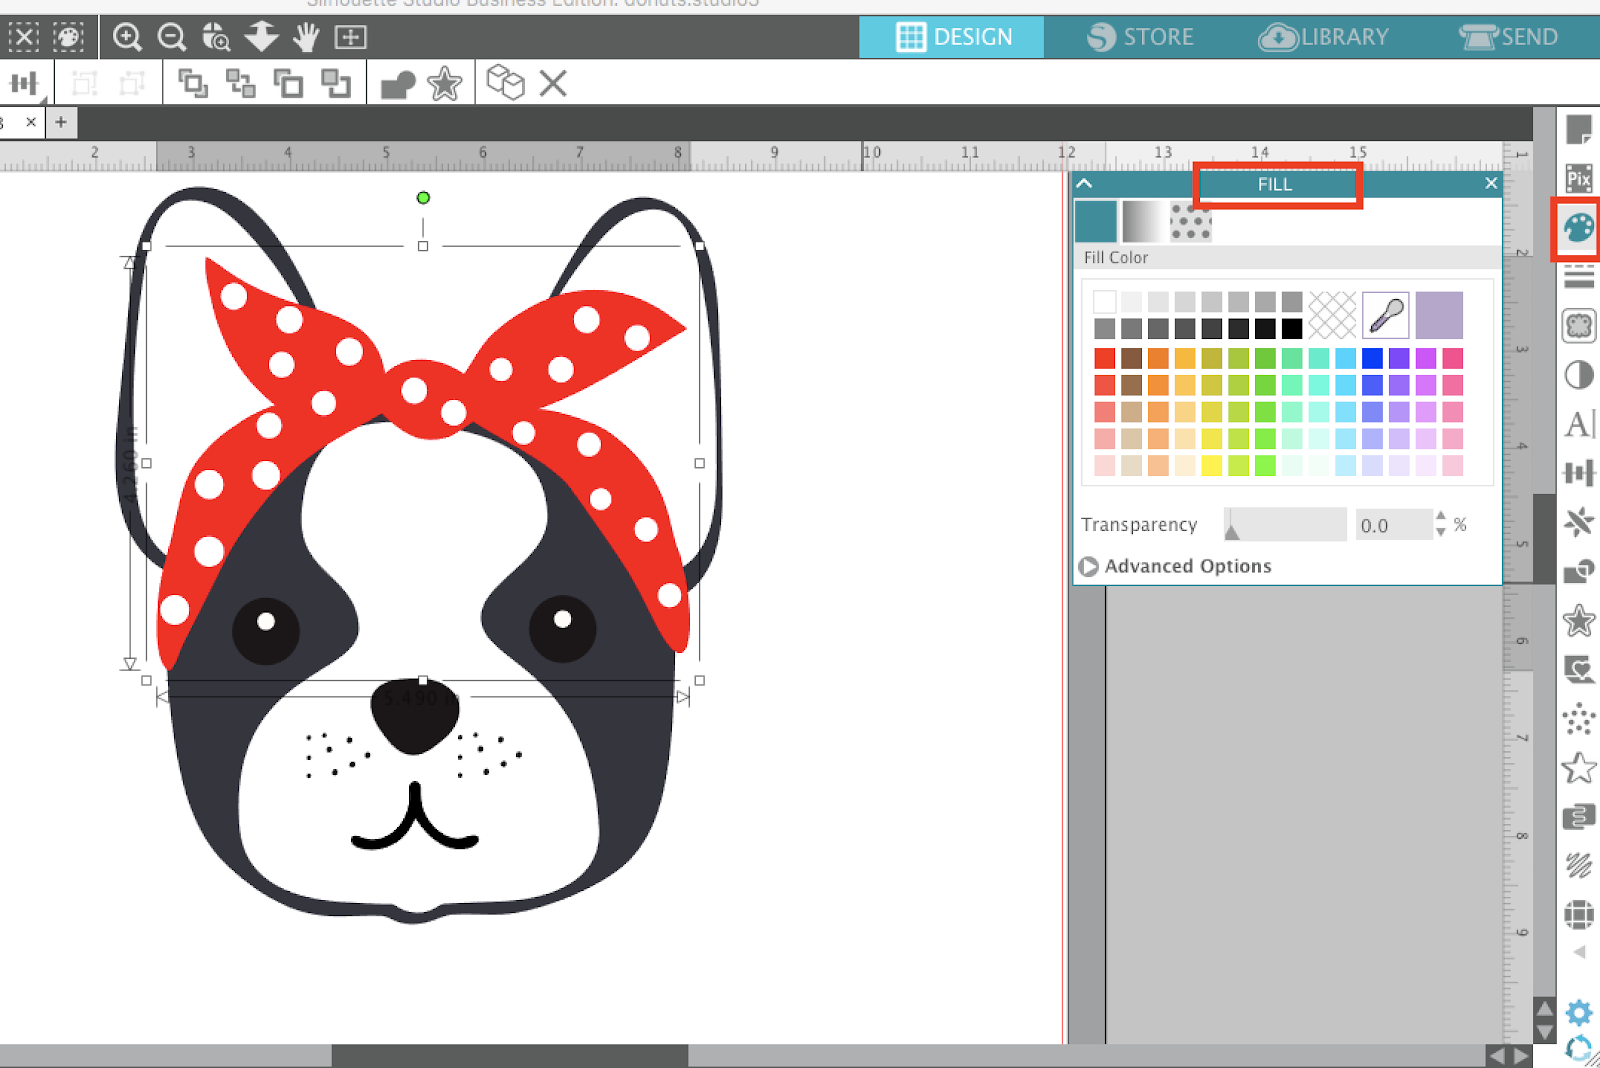Screen dimensions: 1600x1068
Task: Expand Advanced Options in the Fill panel
Action: [1088, 566]
